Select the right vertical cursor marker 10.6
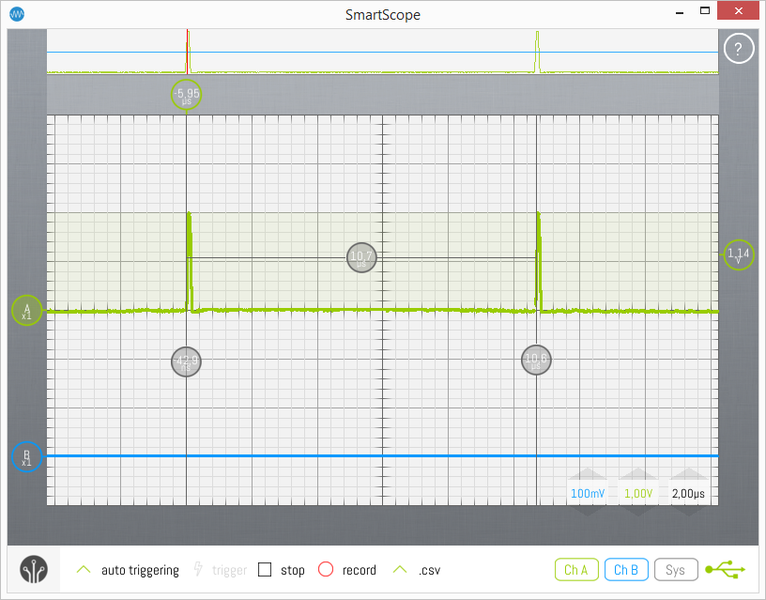766x600 pixels. 536,361
